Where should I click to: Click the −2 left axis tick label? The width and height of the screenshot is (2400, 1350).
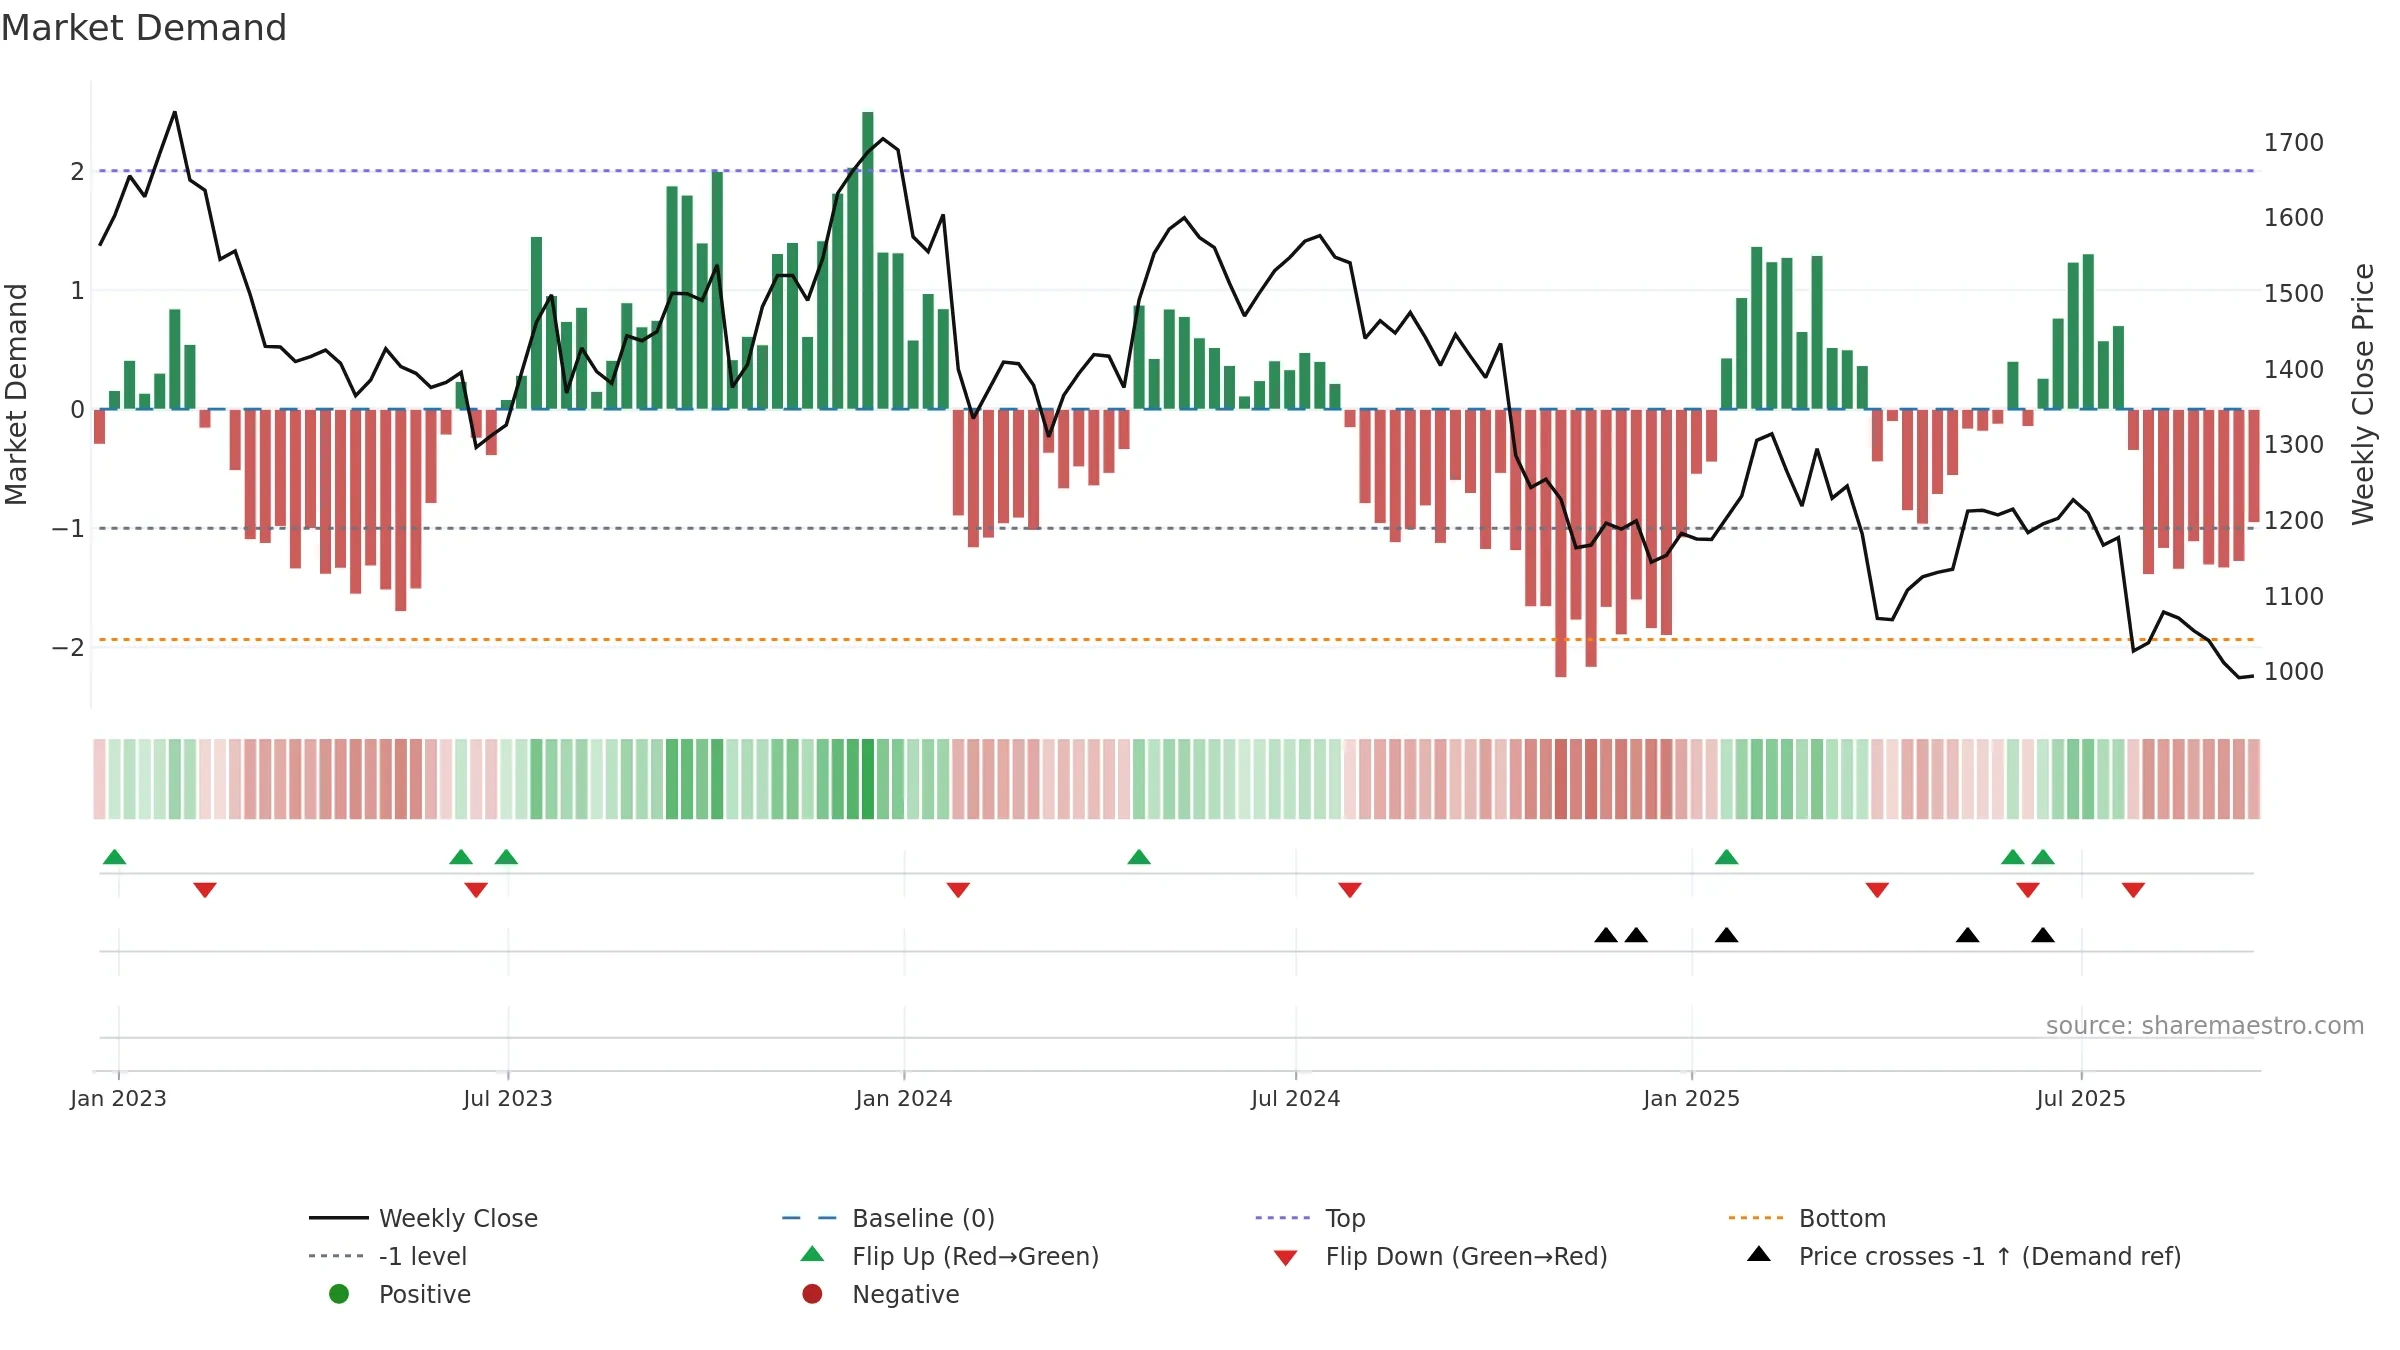click(x=68, y=648)
